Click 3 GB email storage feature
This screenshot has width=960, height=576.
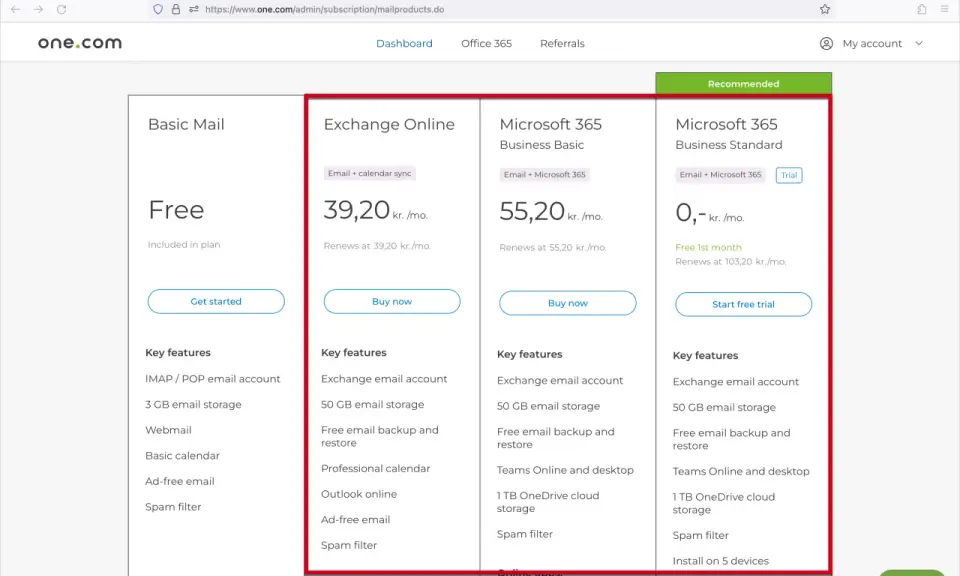point(193,405)
